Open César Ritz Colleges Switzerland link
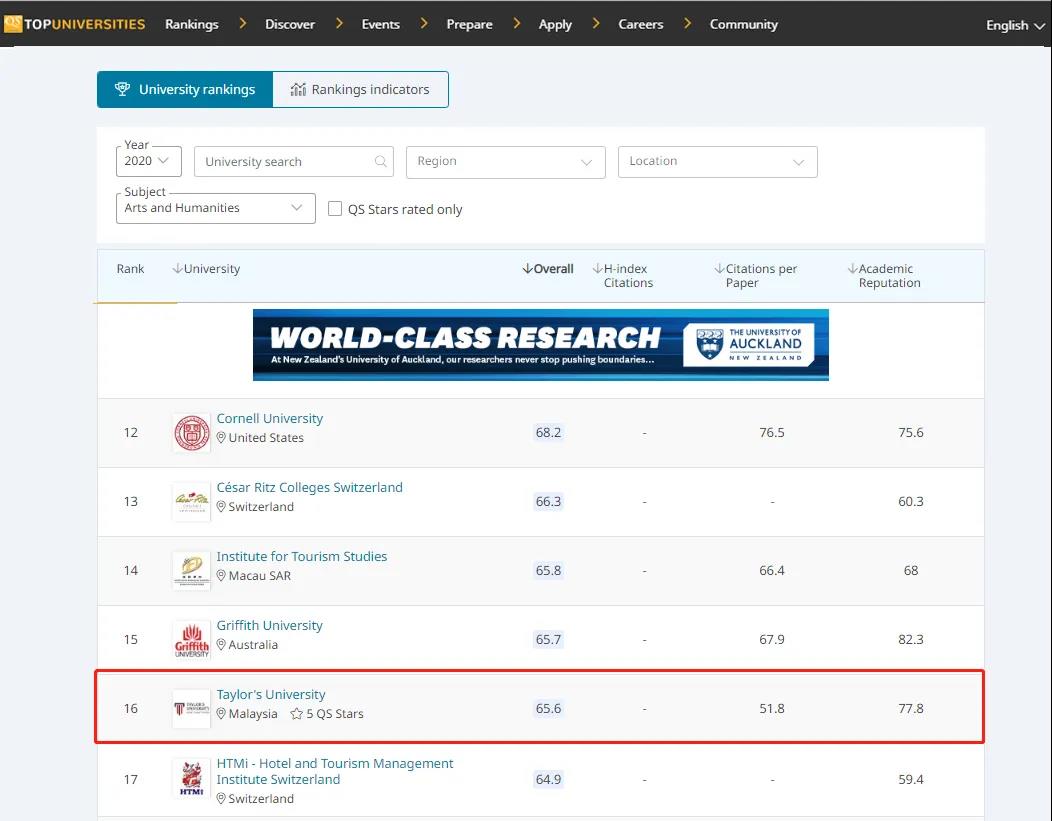Screen dimensions: 1052x821 coord(309,487)
